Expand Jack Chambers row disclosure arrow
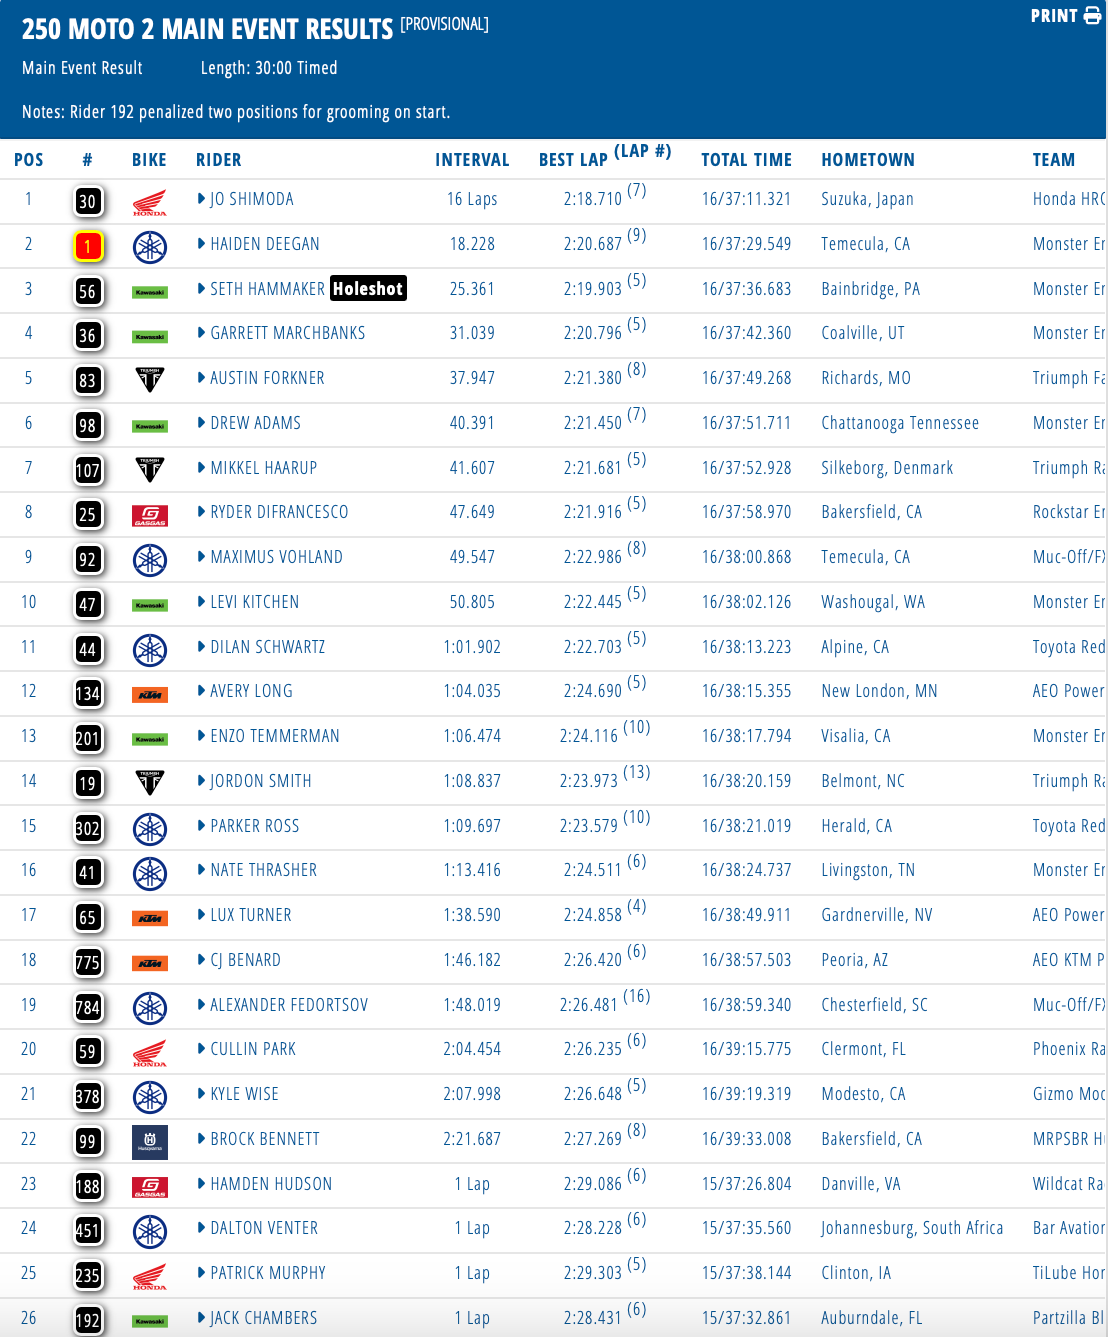 (x=202, y=1318)
